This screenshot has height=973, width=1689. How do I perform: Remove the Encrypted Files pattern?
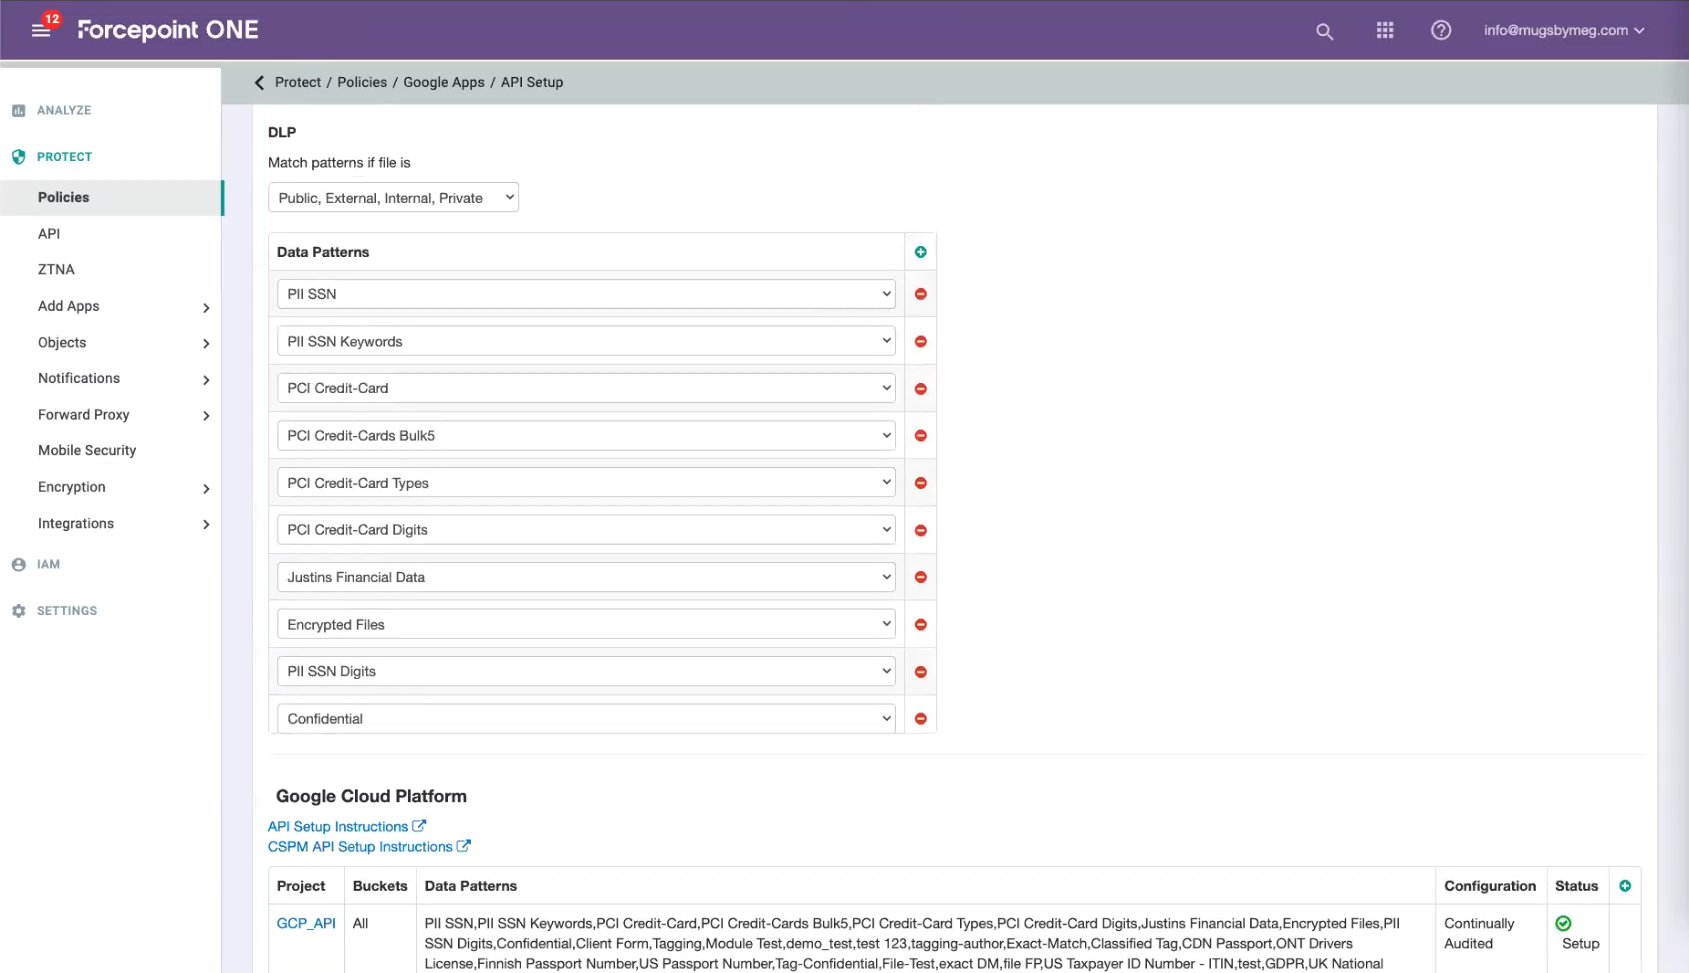pyautogui.click(x=920, y=625)
